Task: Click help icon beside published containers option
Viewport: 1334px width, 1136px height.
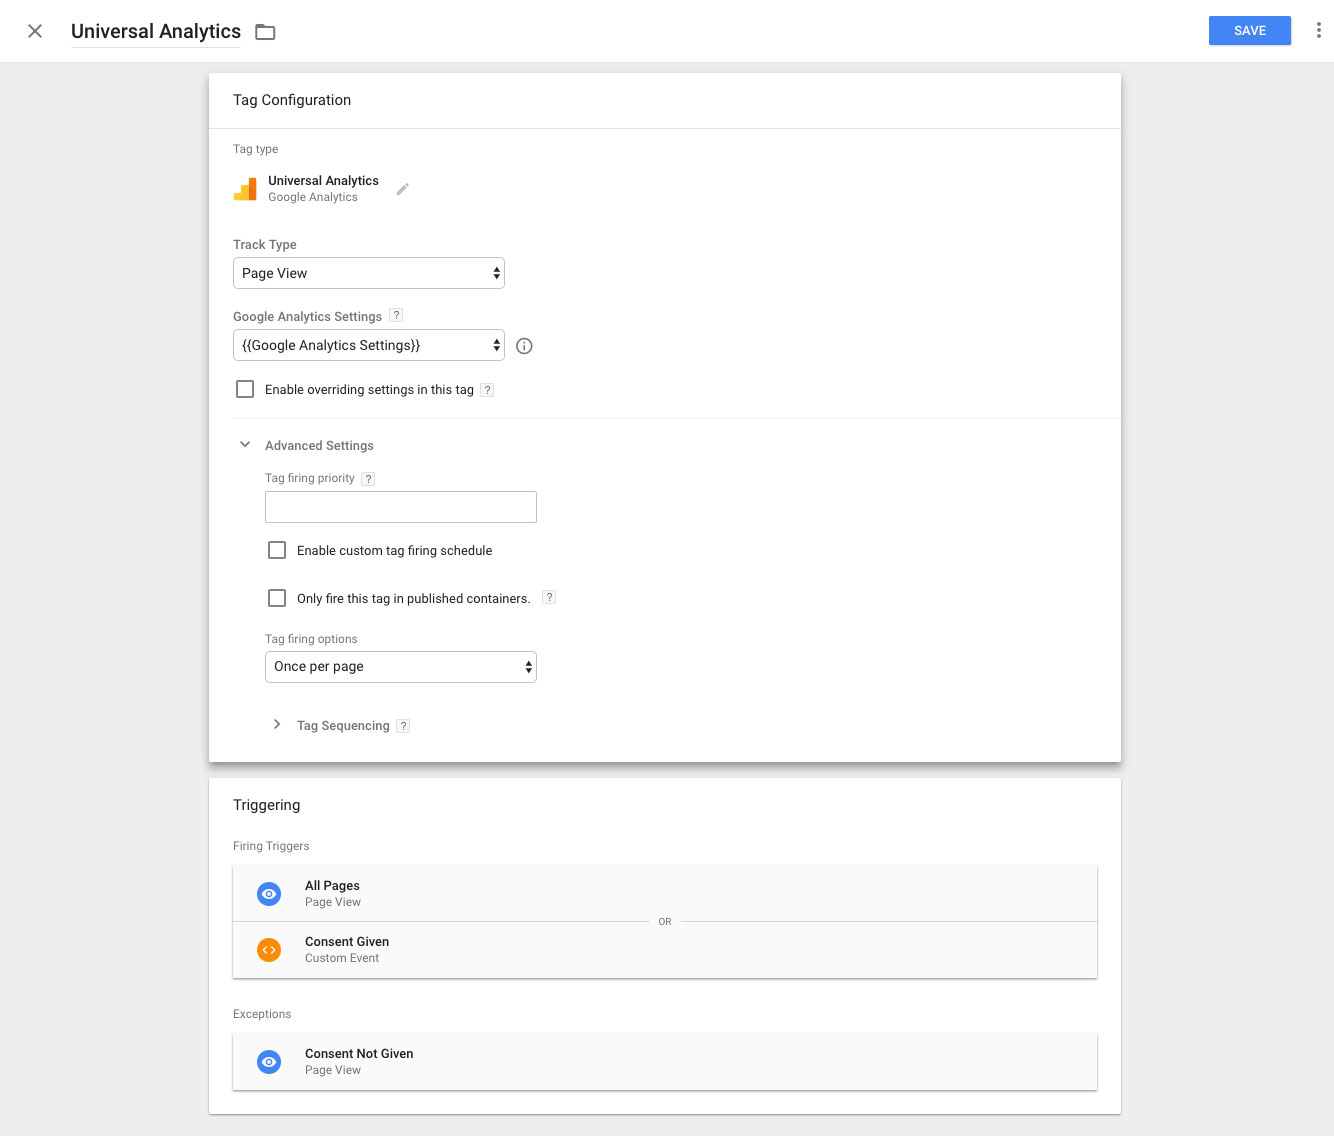Action: (549, 597)
